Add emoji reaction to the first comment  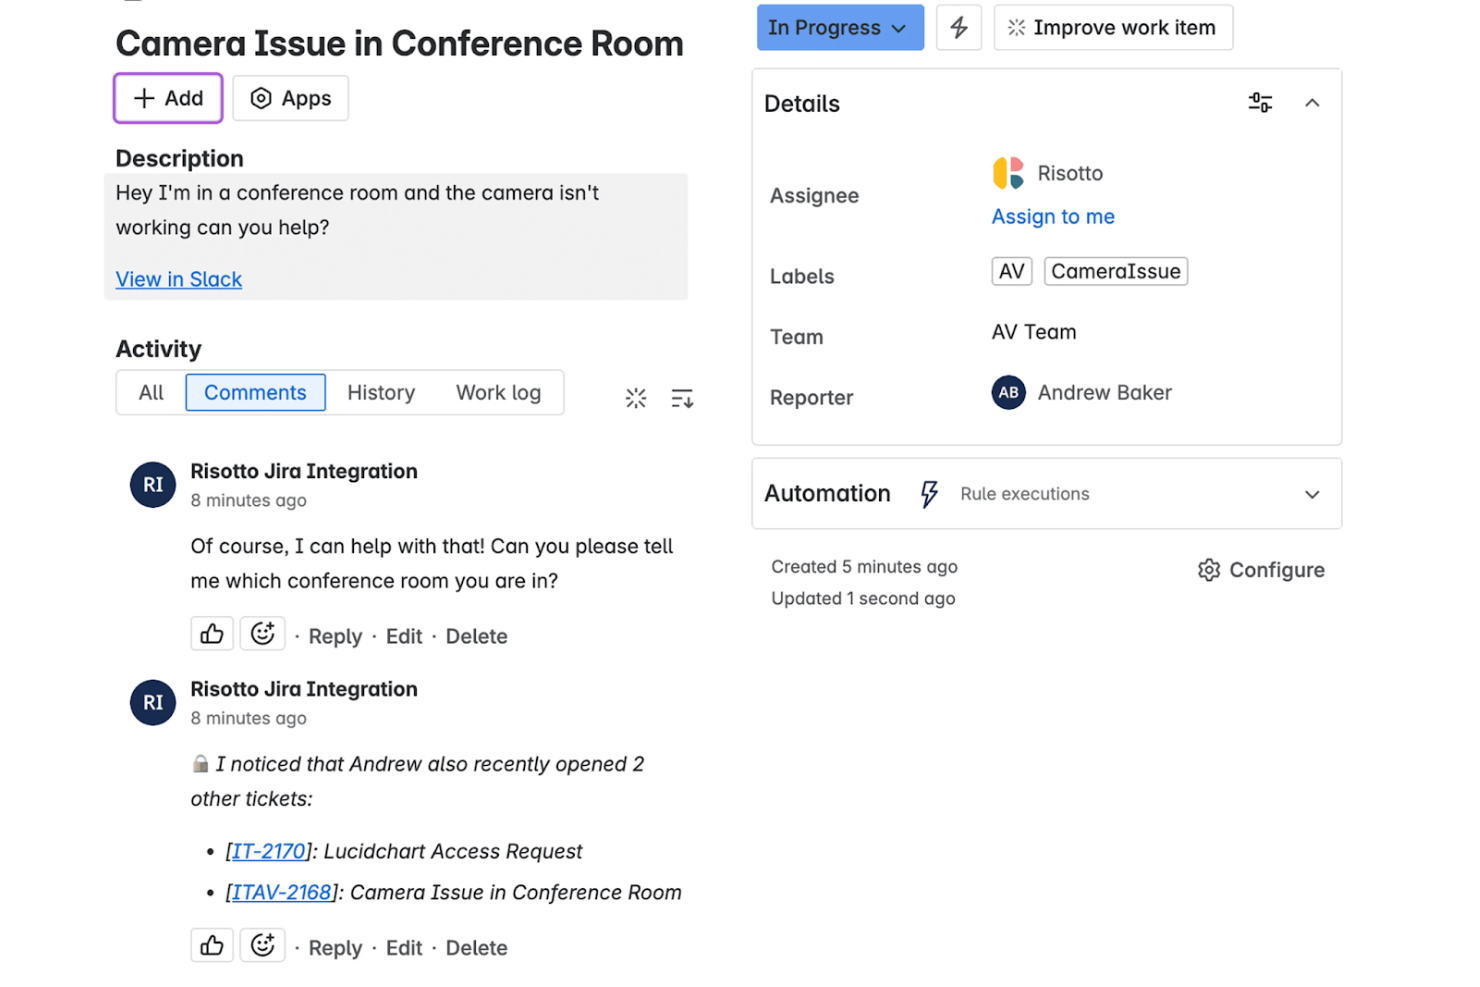tap(263, 634)
